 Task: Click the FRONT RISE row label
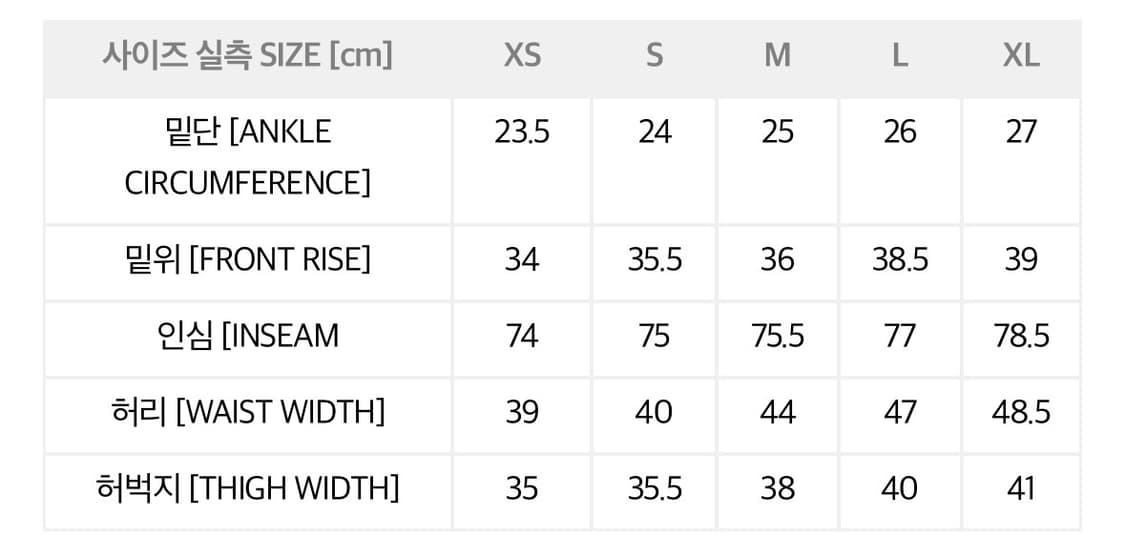(247, 260)
